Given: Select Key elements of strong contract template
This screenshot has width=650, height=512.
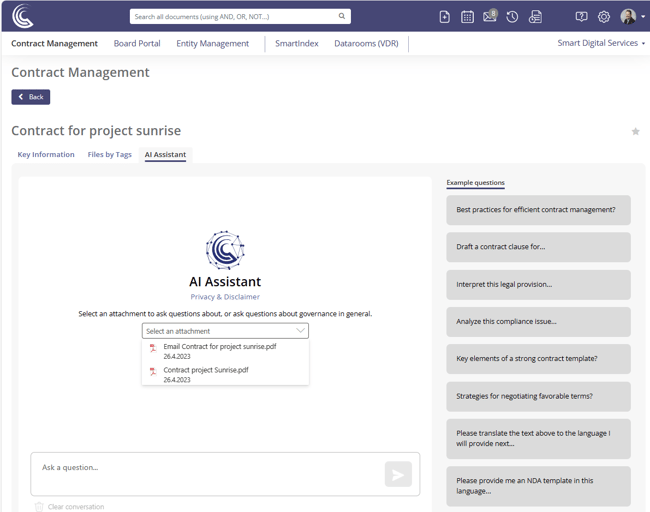Looking at the screenshot, I should pyautogui.click(x=538, y=359).
